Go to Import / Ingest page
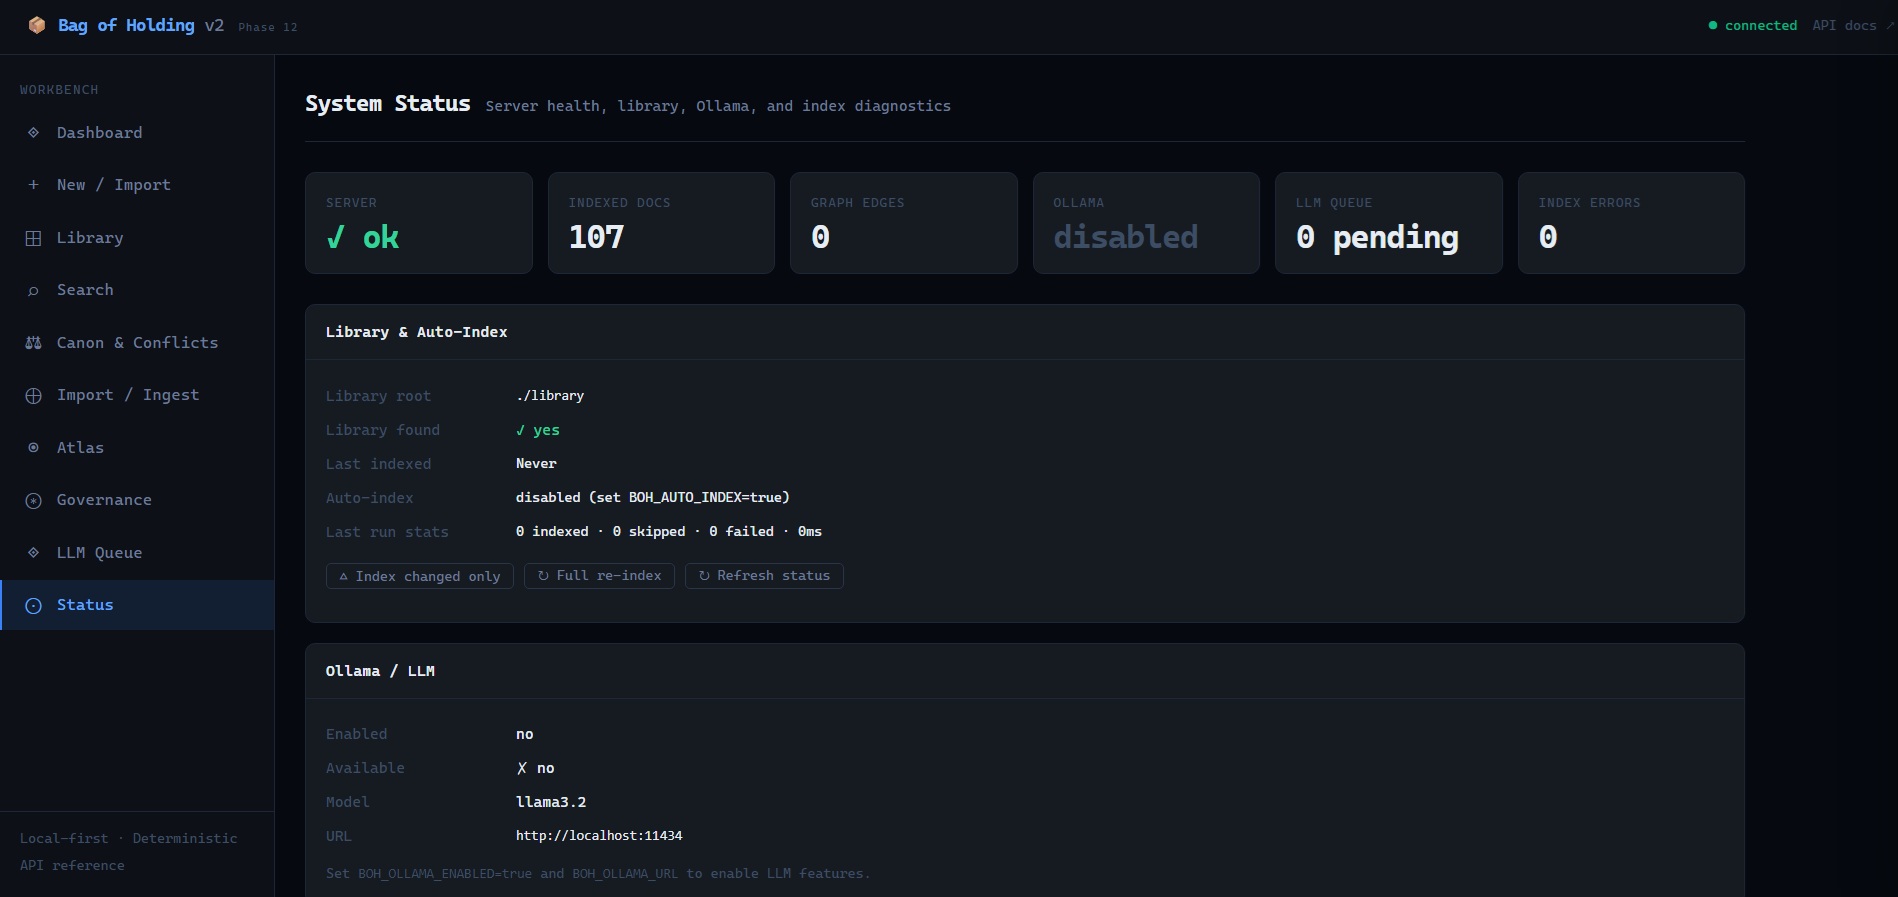1898x897 pixels. point(137,395)
